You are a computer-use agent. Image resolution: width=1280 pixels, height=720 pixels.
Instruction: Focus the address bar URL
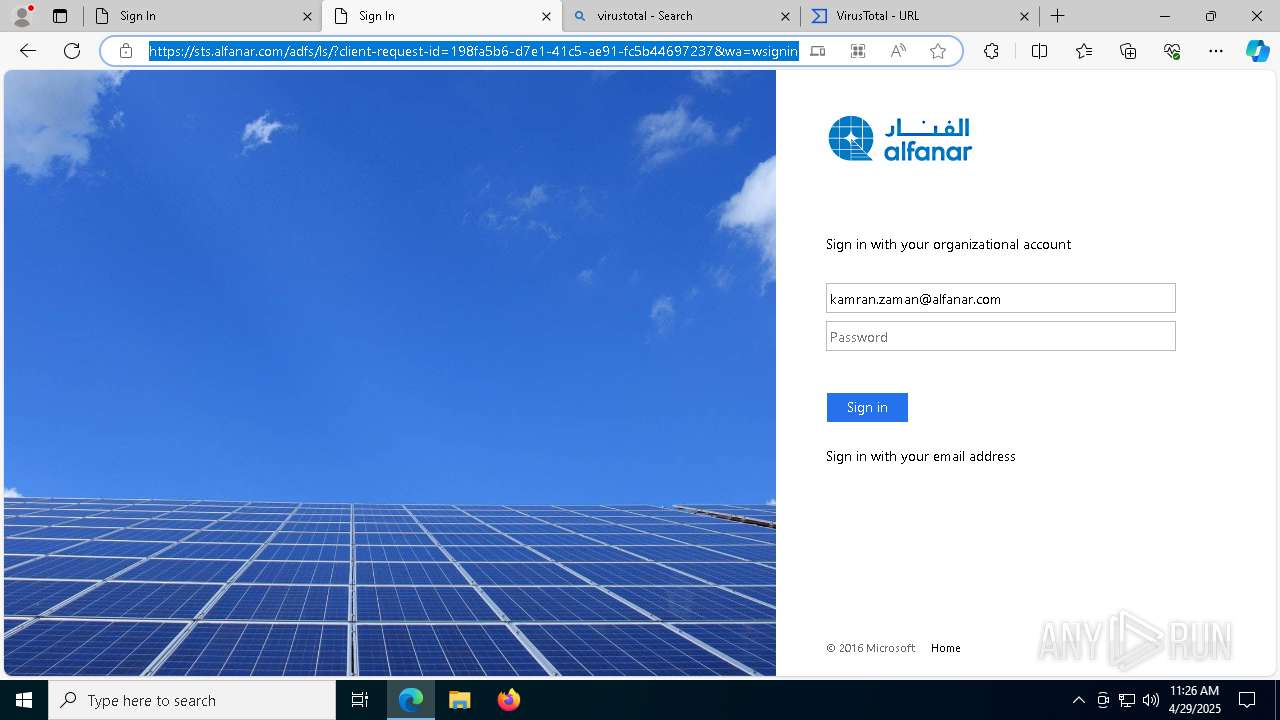pyautogui.click(x=473, y=51)
